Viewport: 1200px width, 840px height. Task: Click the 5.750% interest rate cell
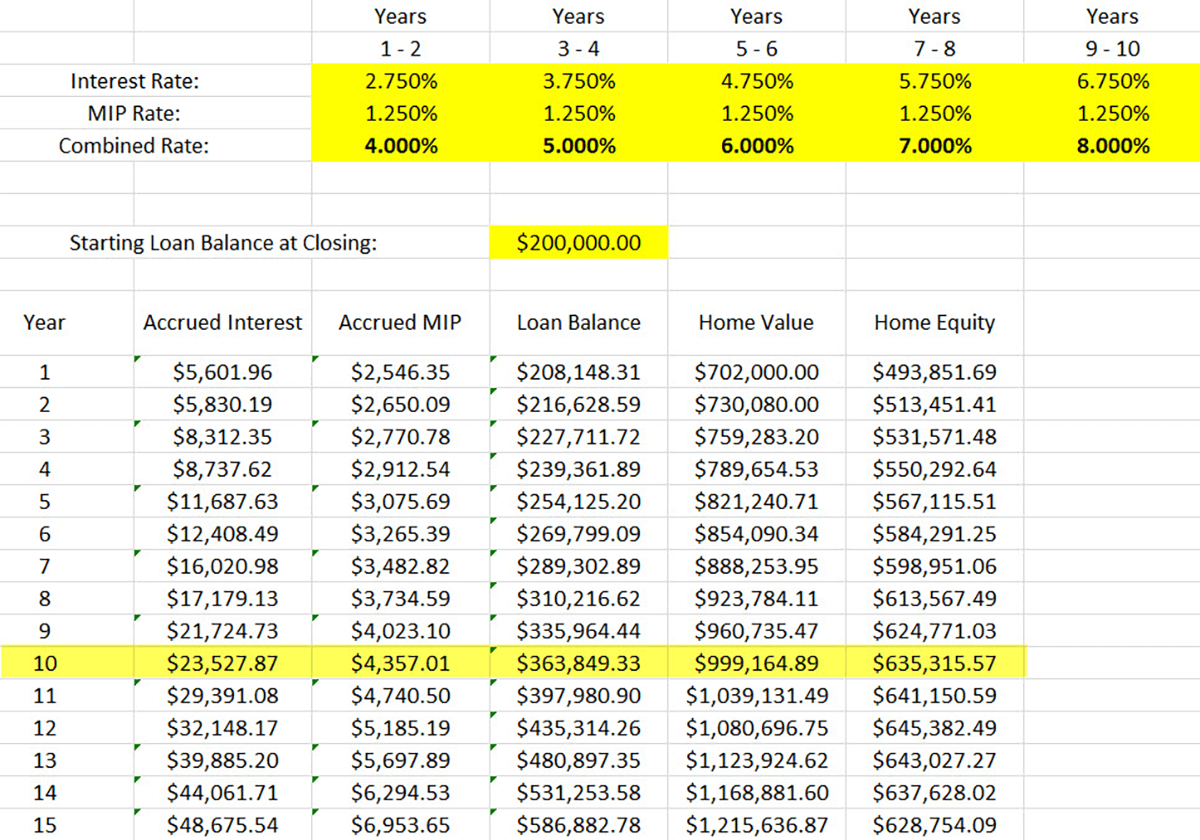934,82
